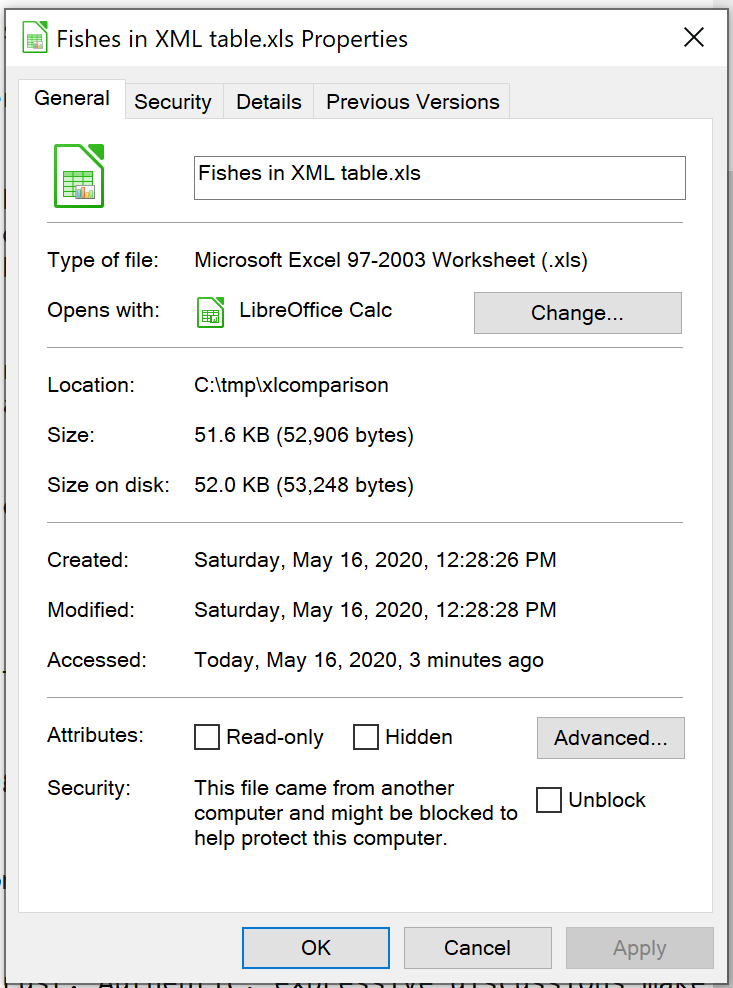The image size is (733, 988).
Task: Dismiss dialog with the Cancel button
Action: 478,948
